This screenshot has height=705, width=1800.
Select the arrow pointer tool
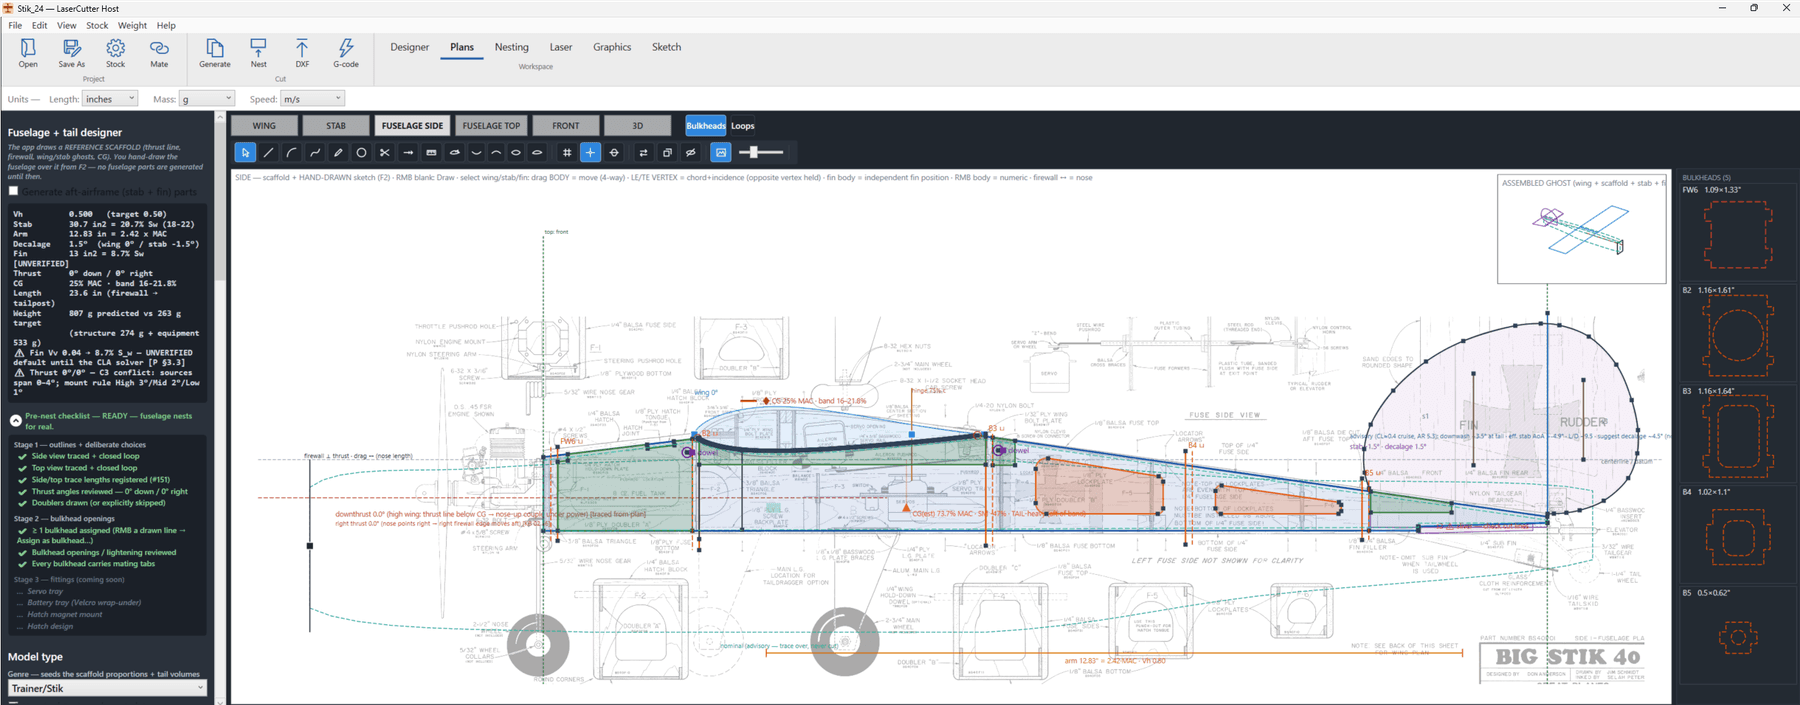[x=245, y=152]
